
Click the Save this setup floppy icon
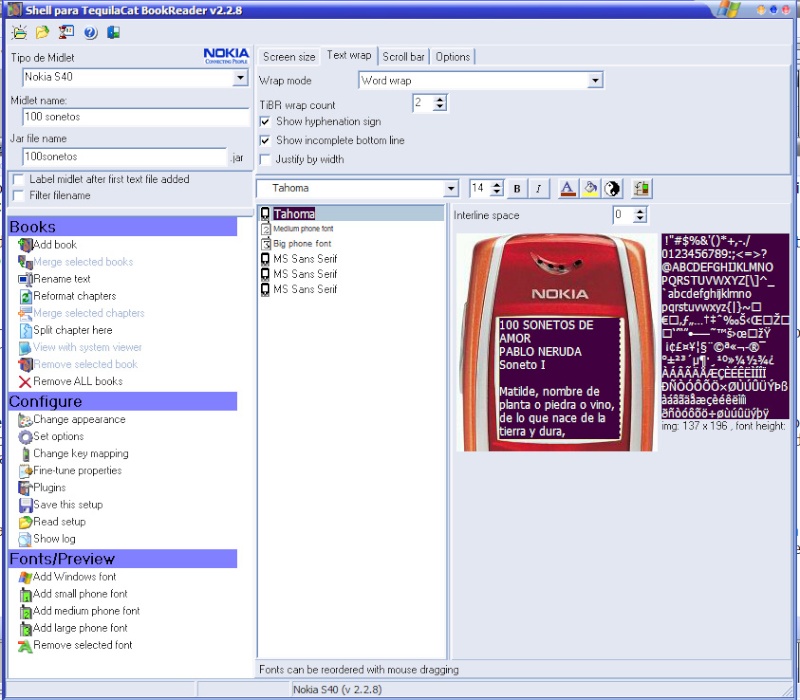point(26,505)
